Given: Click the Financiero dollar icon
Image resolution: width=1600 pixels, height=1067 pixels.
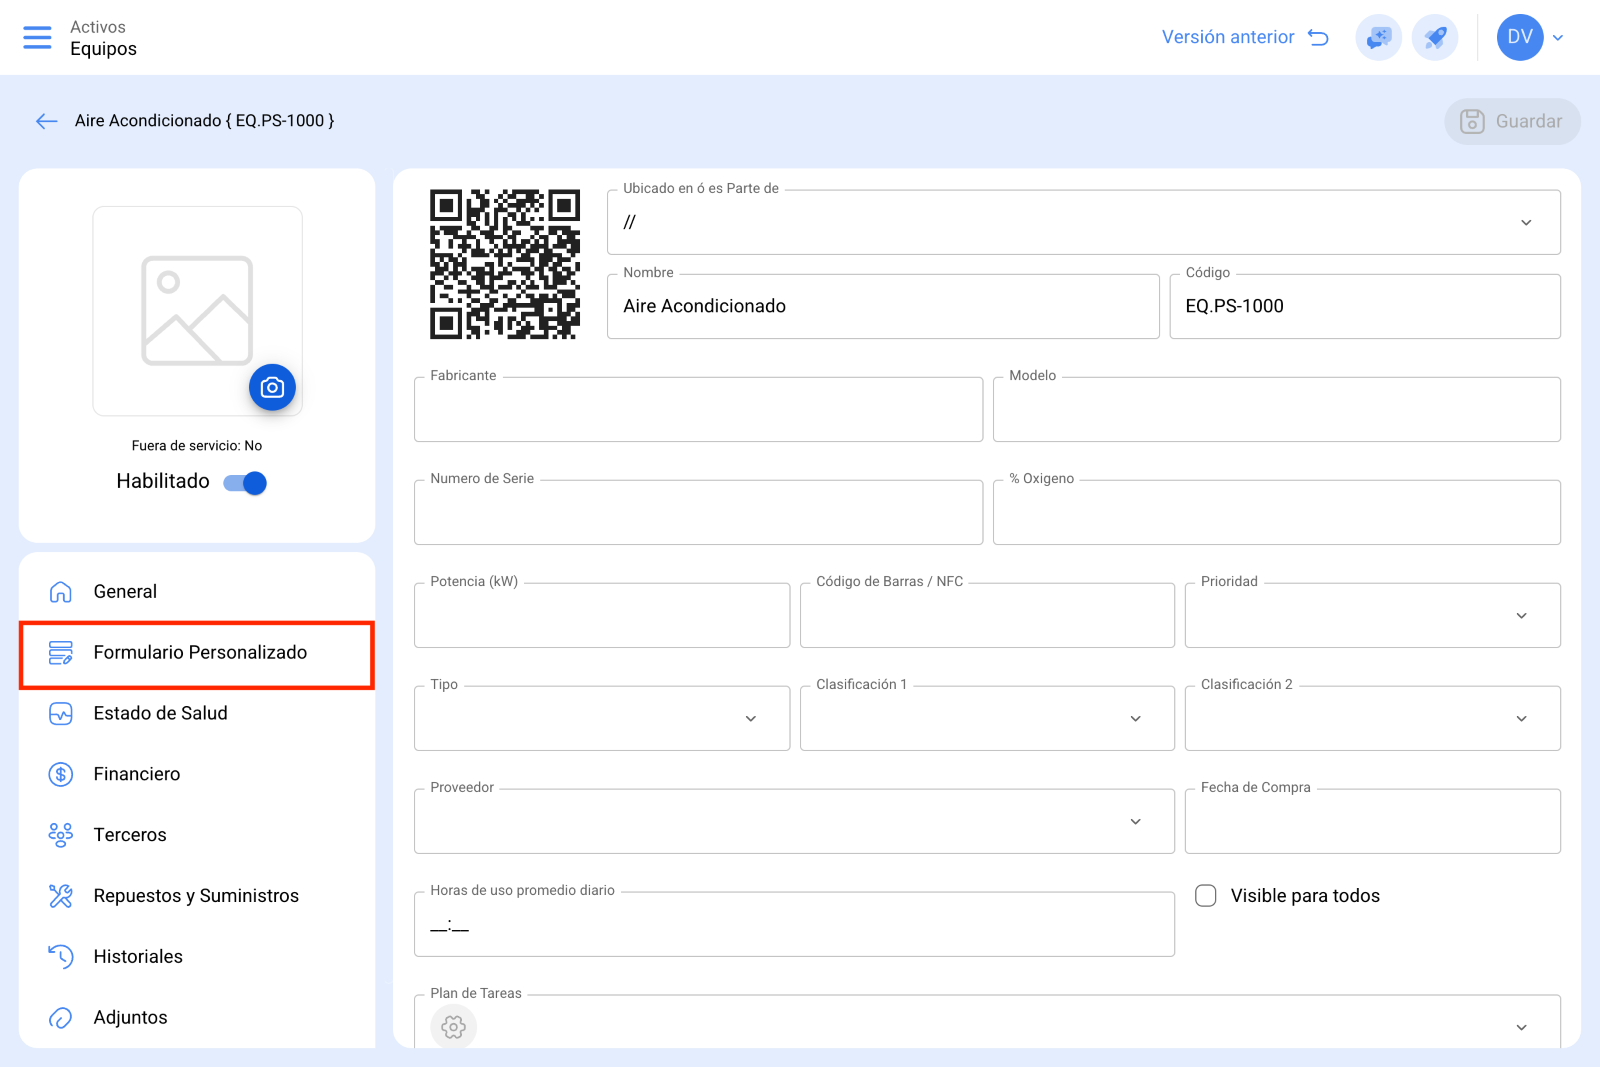Looking at the screenshot, I should [x=61, y=774].
